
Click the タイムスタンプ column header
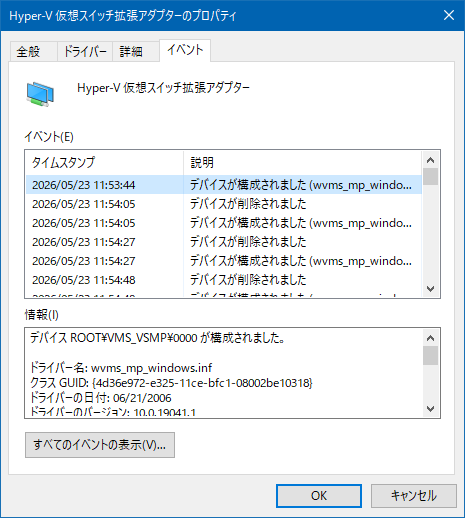click(104, 163)
